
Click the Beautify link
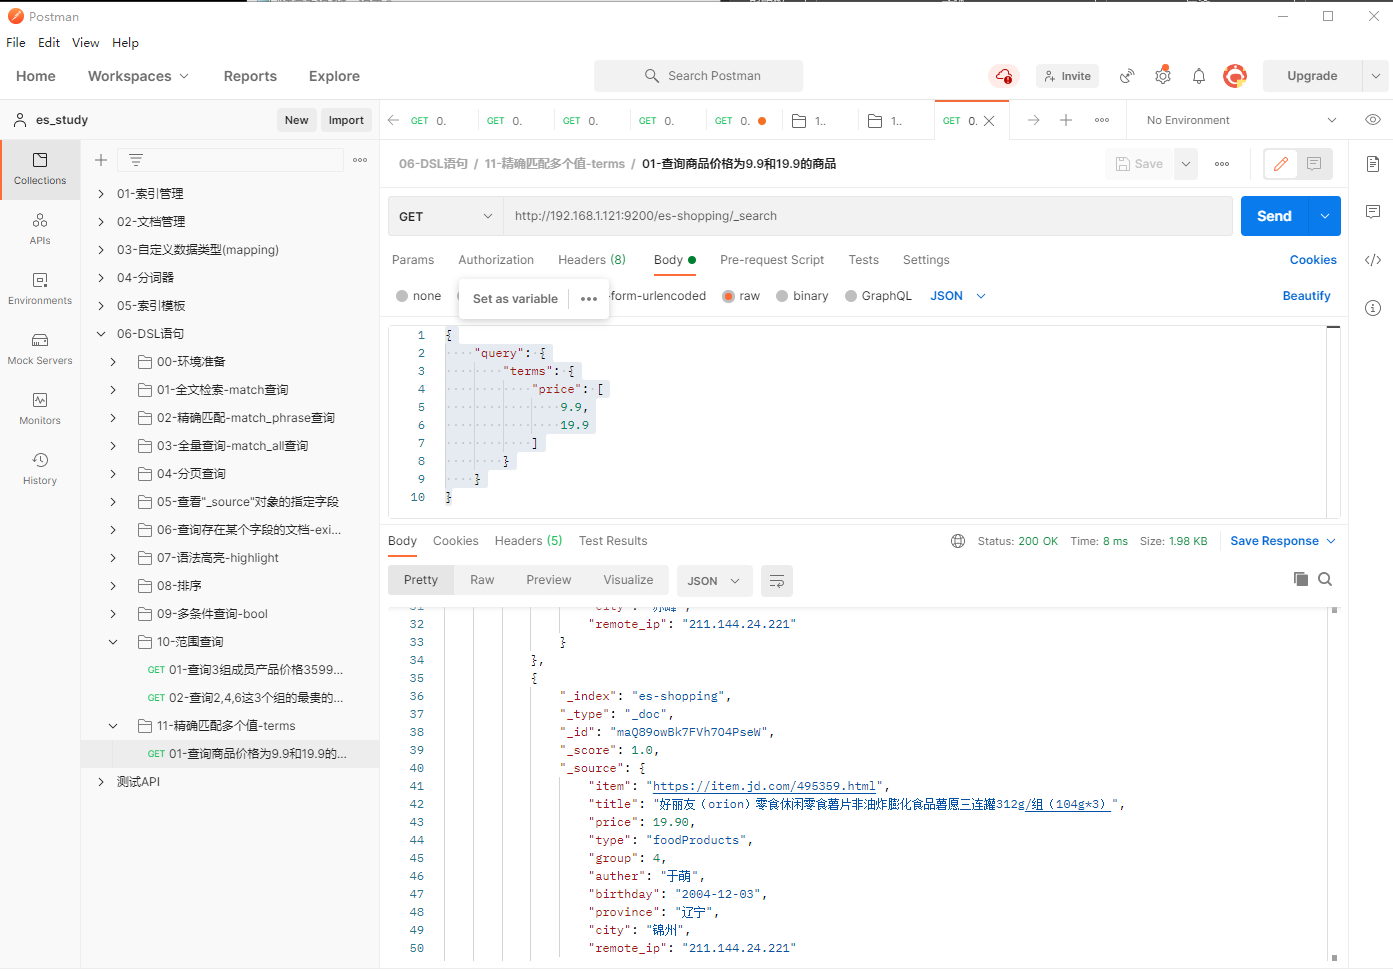1306,296
